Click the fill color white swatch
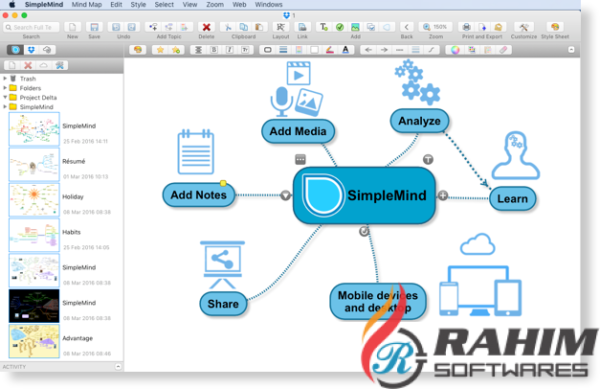The image size is (600, 389). 314,50
